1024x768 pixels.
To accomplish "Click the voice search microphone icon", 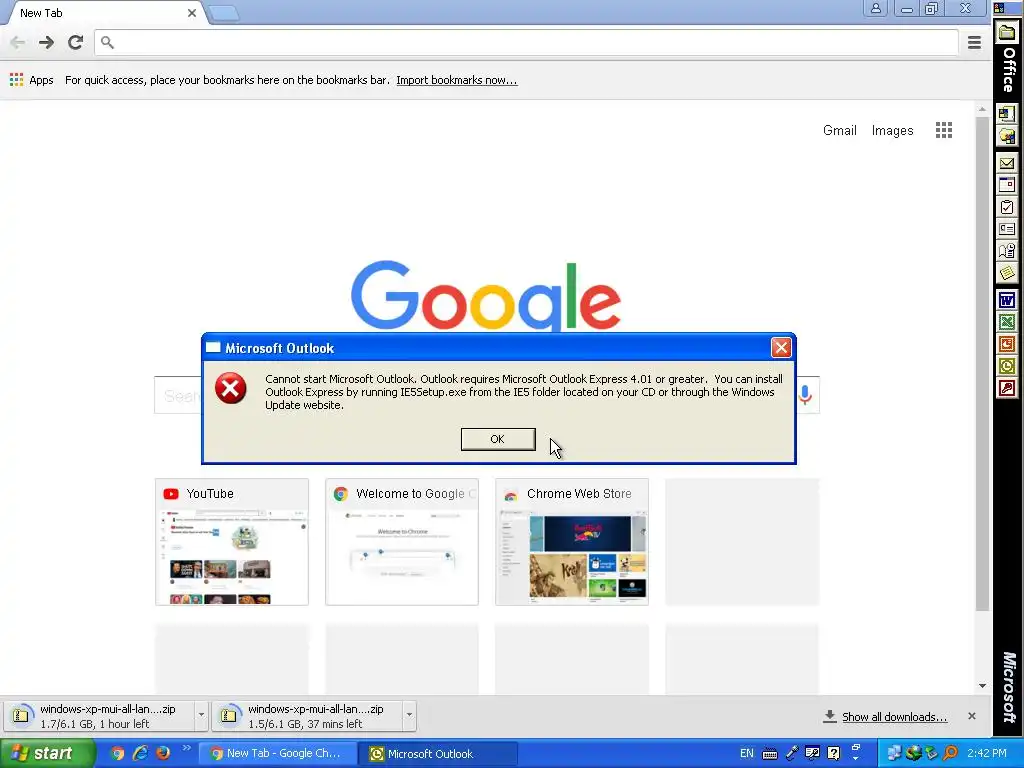I will point(805,394).
